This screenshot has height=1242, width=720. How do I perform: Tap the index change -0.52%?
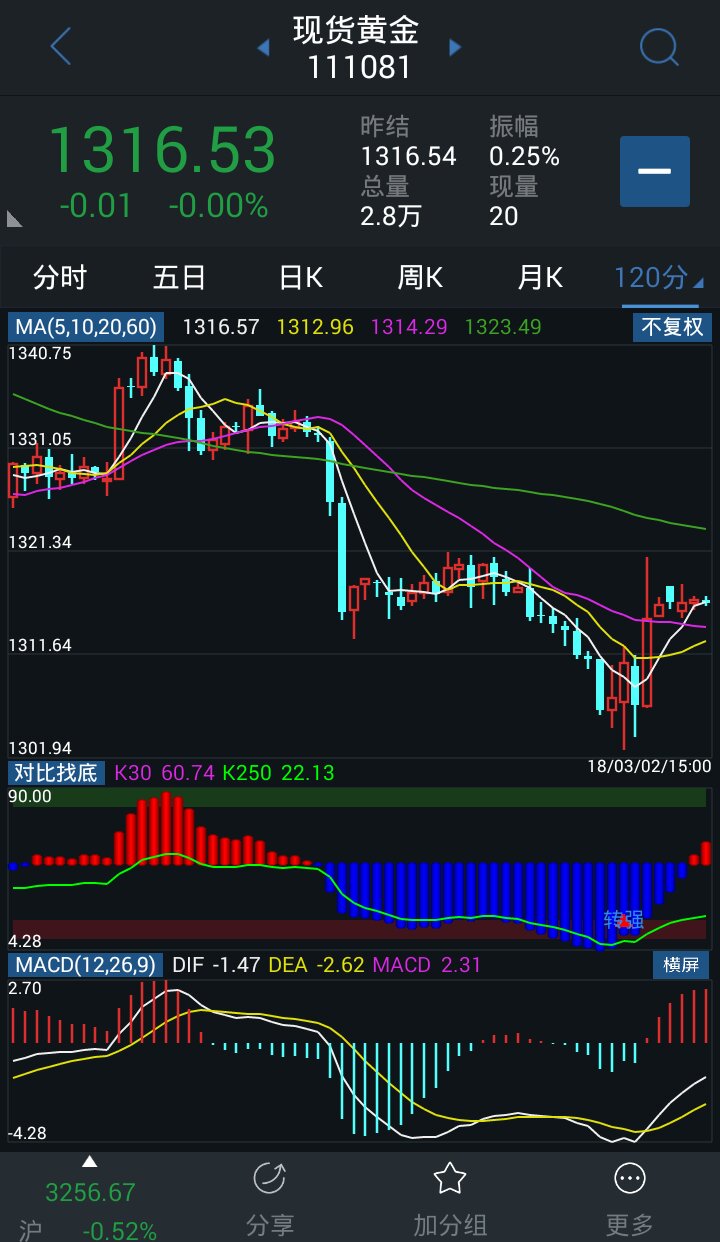click(119, 1230)
